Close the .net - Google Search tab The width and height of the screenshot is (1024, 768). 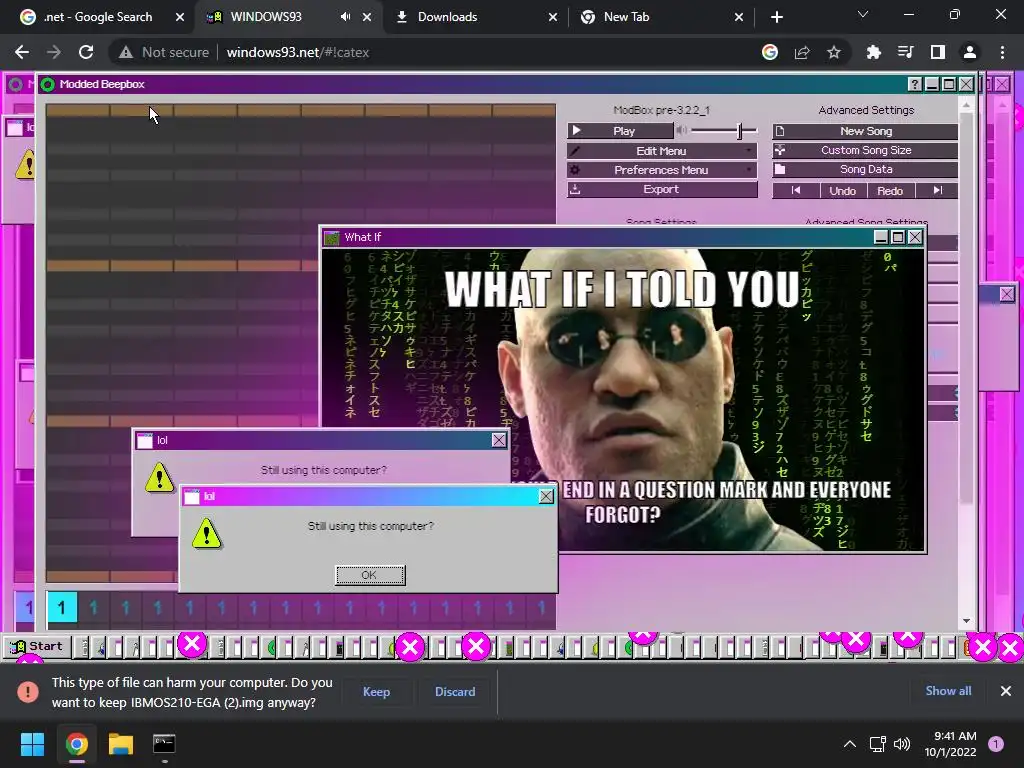(180, 17)
